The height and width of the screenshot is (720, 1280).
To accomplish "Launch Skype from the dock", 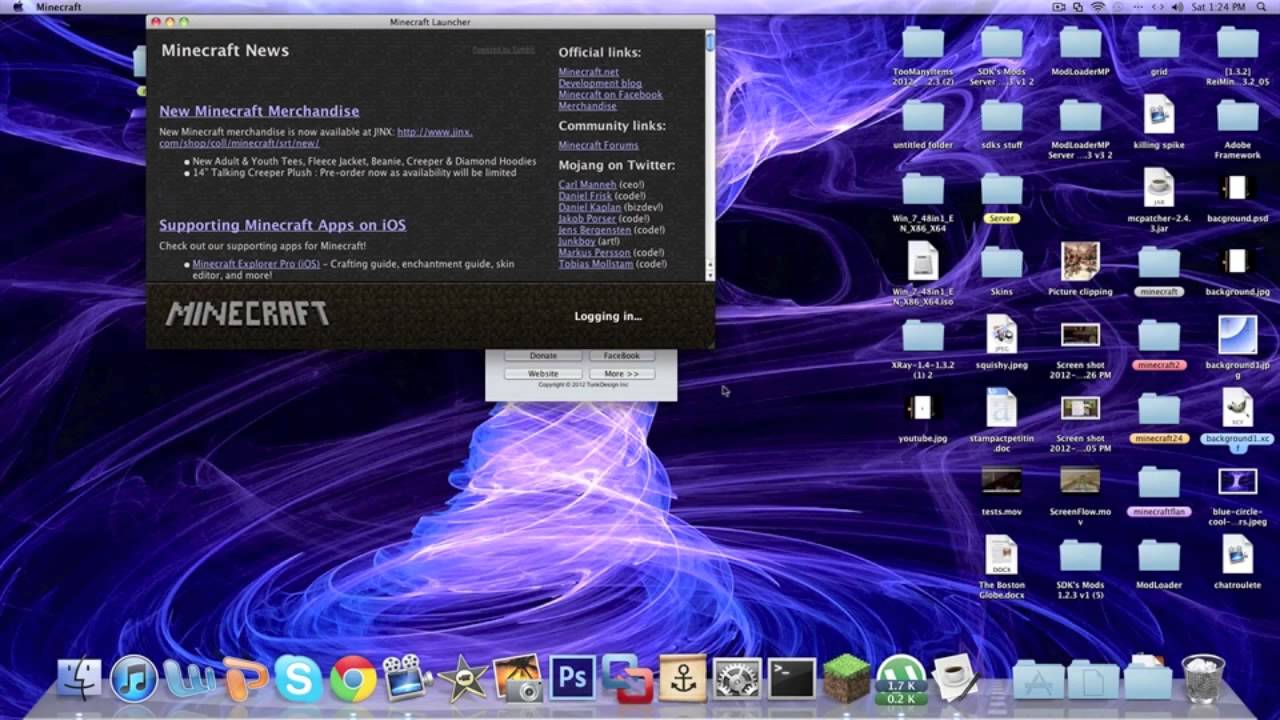I will click(x=299, y=679).
